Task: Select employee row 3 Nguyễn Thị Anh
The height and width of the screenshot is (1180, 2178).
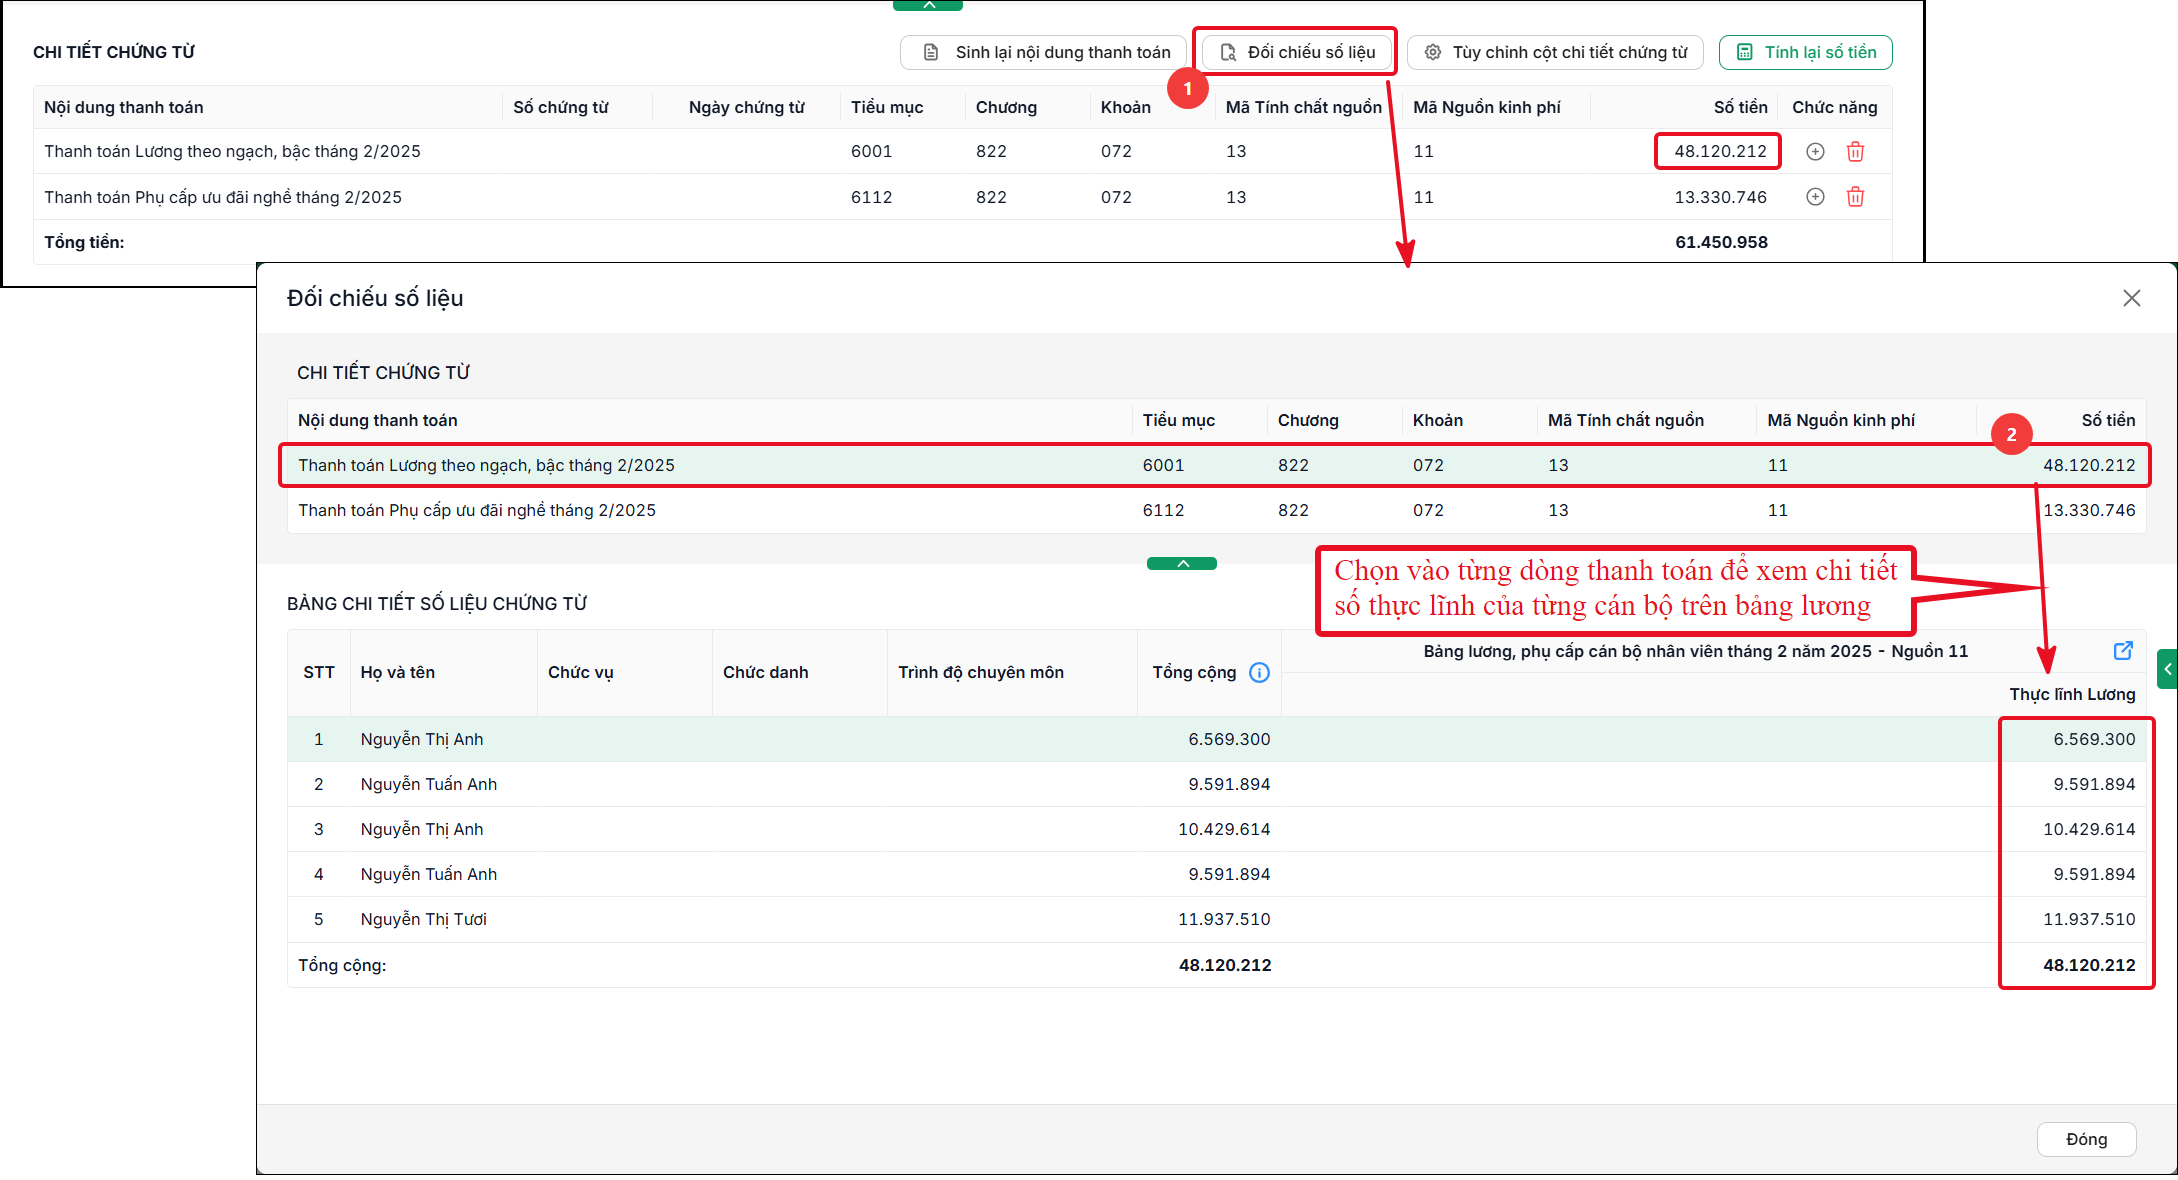Action: (1216, 829)
